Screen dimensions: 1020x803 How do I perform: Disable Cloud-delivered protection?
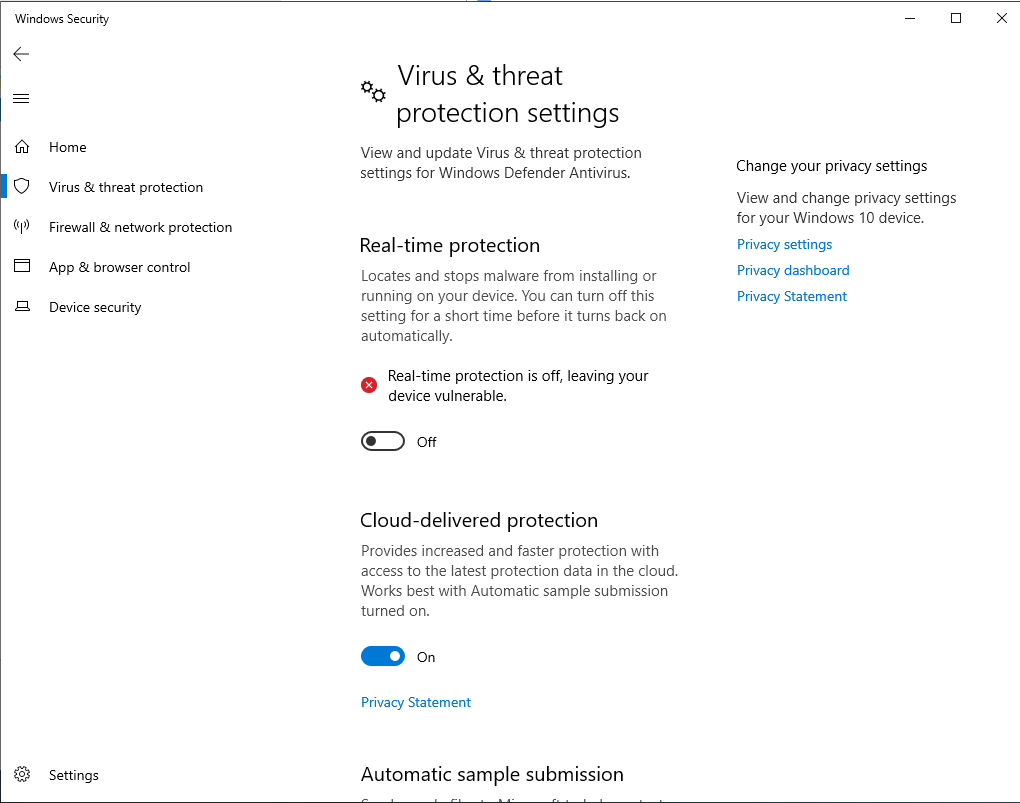pyautogui.click(x=382, y=656)
